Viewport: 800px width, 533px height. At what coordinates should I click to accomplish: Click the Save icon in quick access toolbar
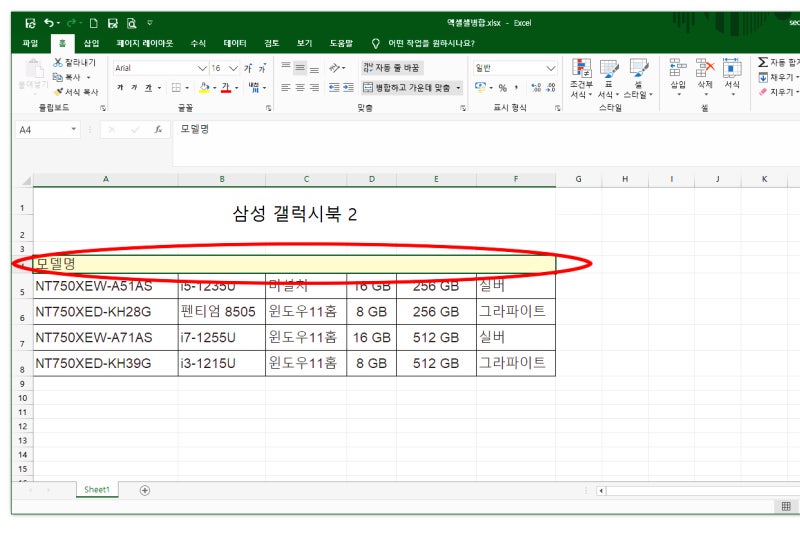[30, 23]
